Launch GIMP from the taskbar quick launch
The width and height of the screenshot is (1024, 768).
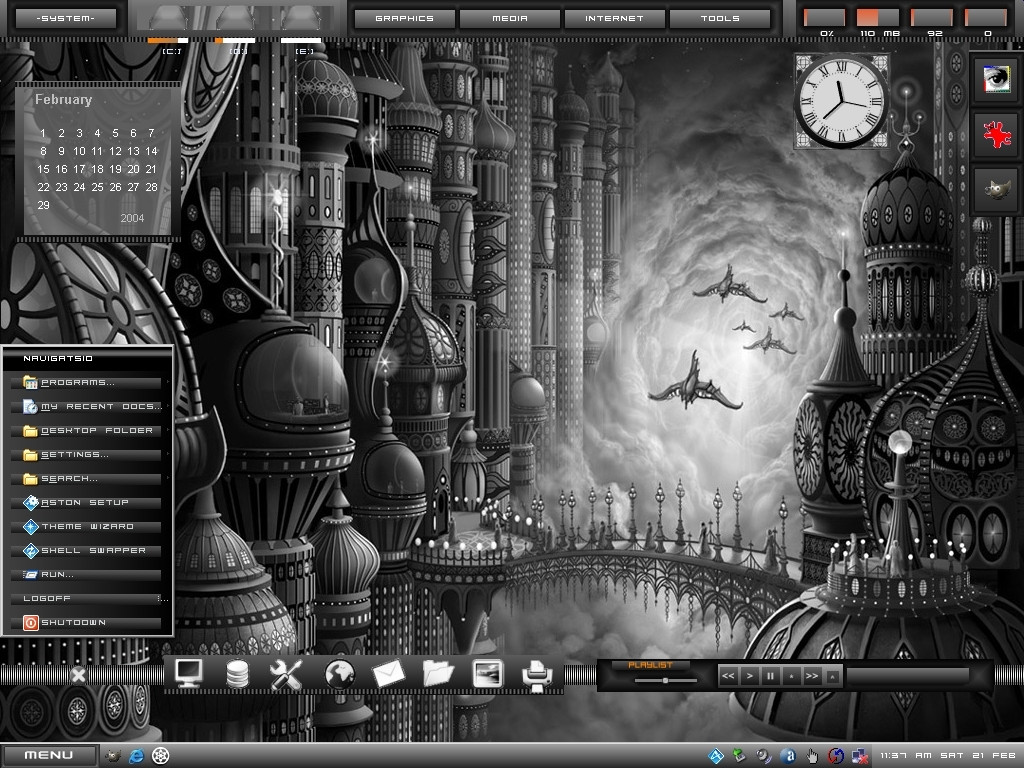pos(113,756)
